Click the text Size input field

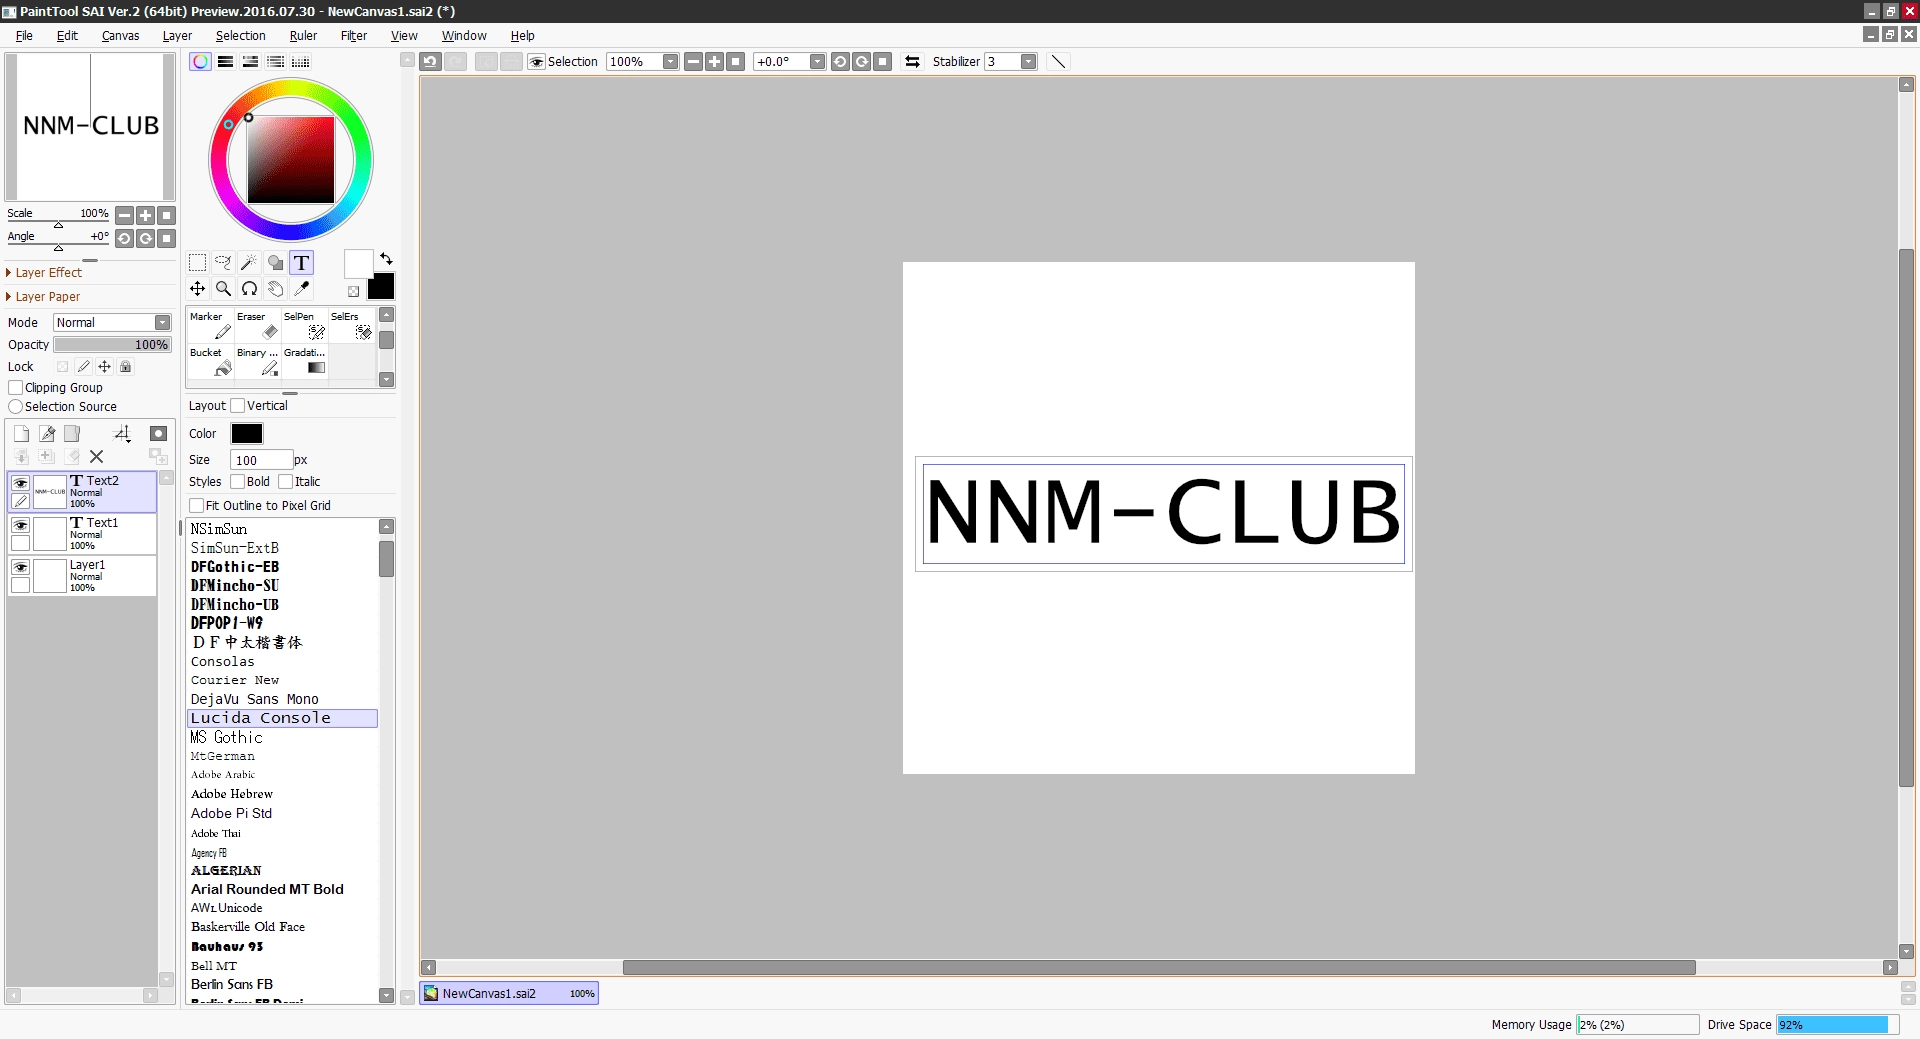pos(261,460)
